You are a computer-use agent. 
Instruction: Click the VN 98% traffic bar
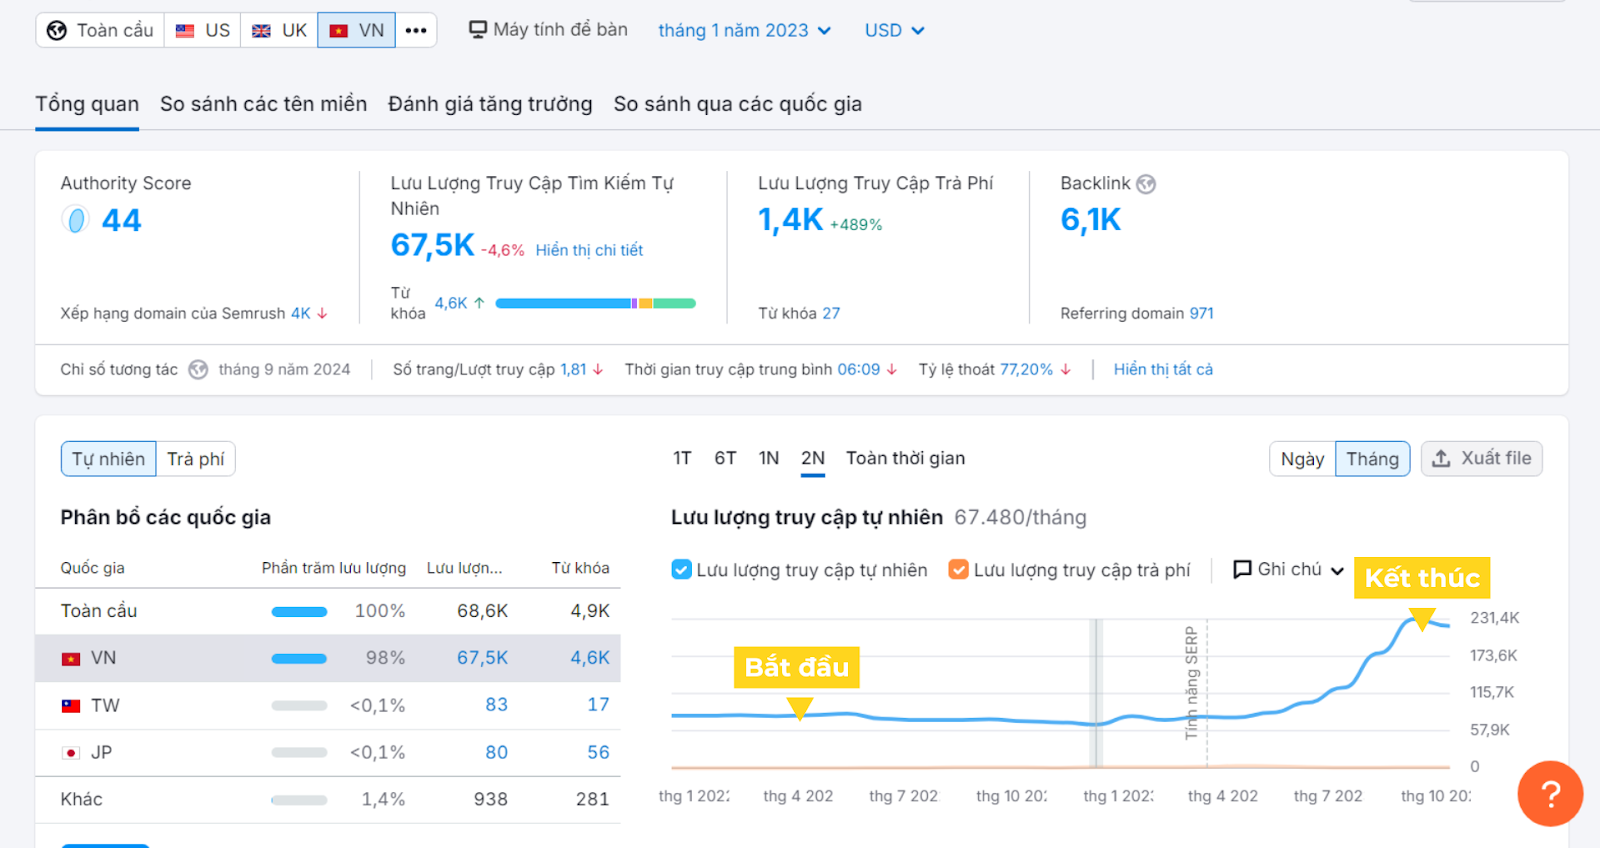tap(299, 659)
